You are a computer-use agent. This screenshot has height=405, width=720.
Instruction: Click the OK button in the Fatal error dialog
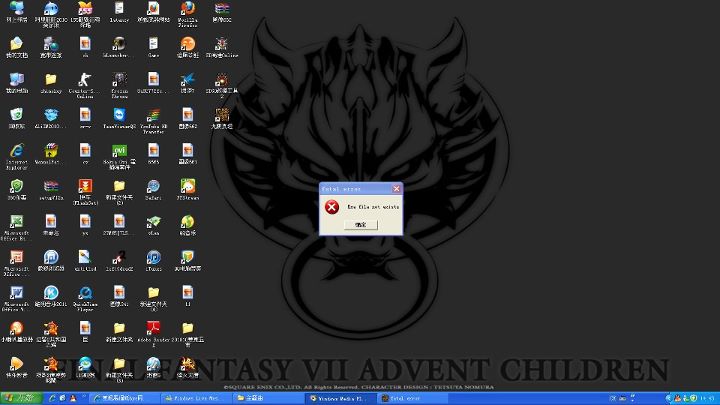click(x=360, y=225)
